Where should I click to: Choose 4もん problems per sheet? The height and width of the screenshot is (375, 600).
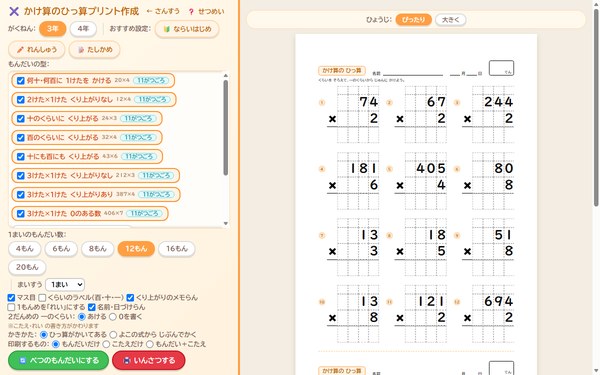pos(24,249)
